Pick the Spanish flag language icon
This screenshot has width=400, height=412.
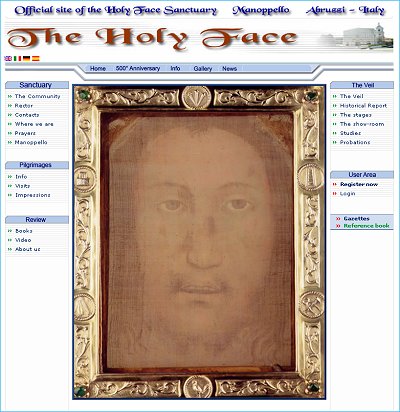(x=36, y=59)
